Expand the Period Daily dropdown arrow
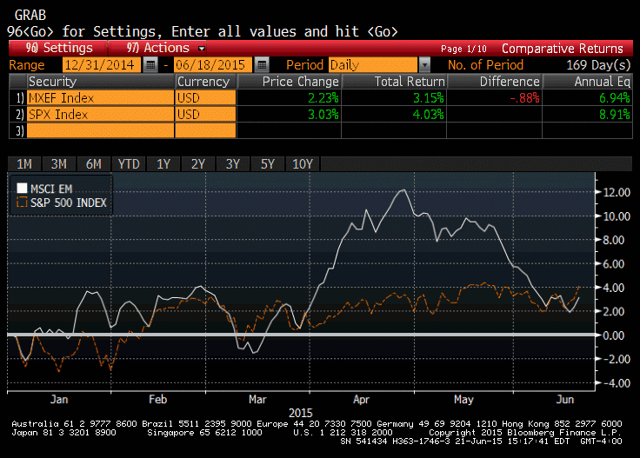Screen dimensions: 640x458 coord(424,64)
